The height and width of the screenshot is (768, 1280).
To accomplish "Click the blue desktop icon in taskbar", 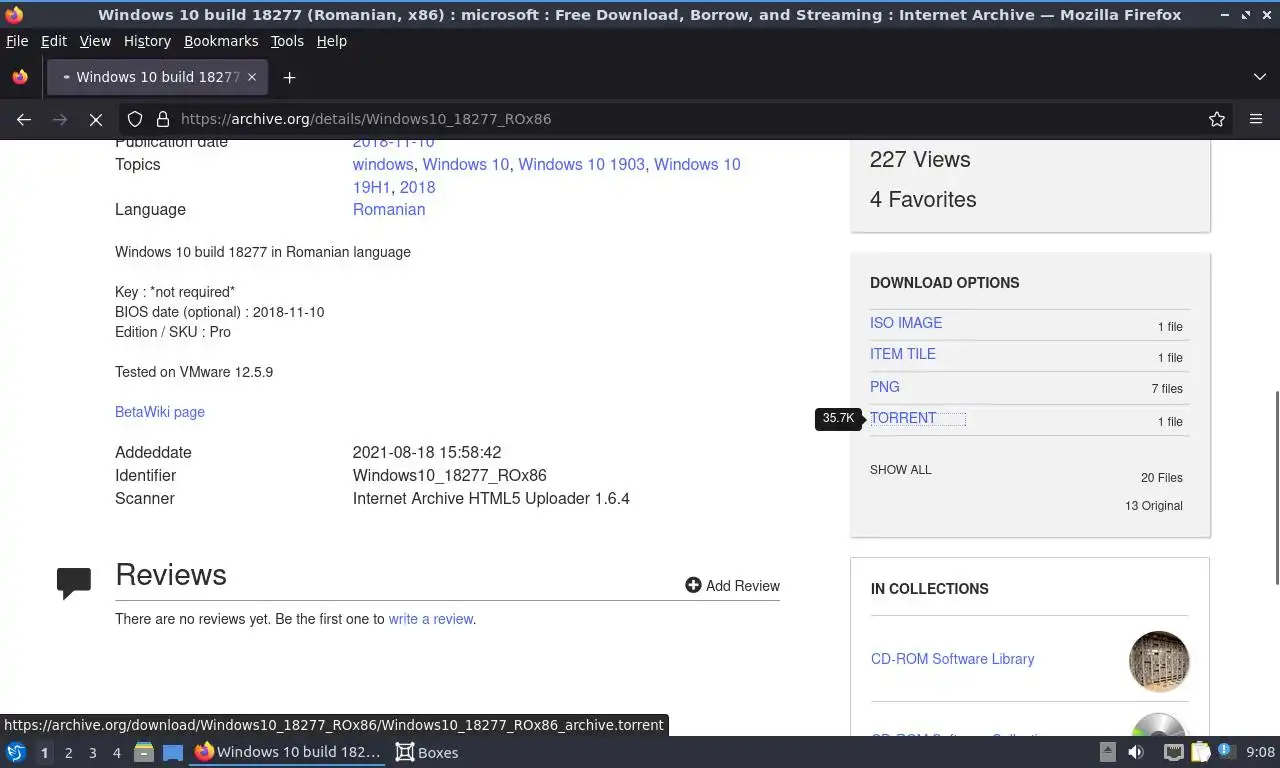I will pos(173,752).
